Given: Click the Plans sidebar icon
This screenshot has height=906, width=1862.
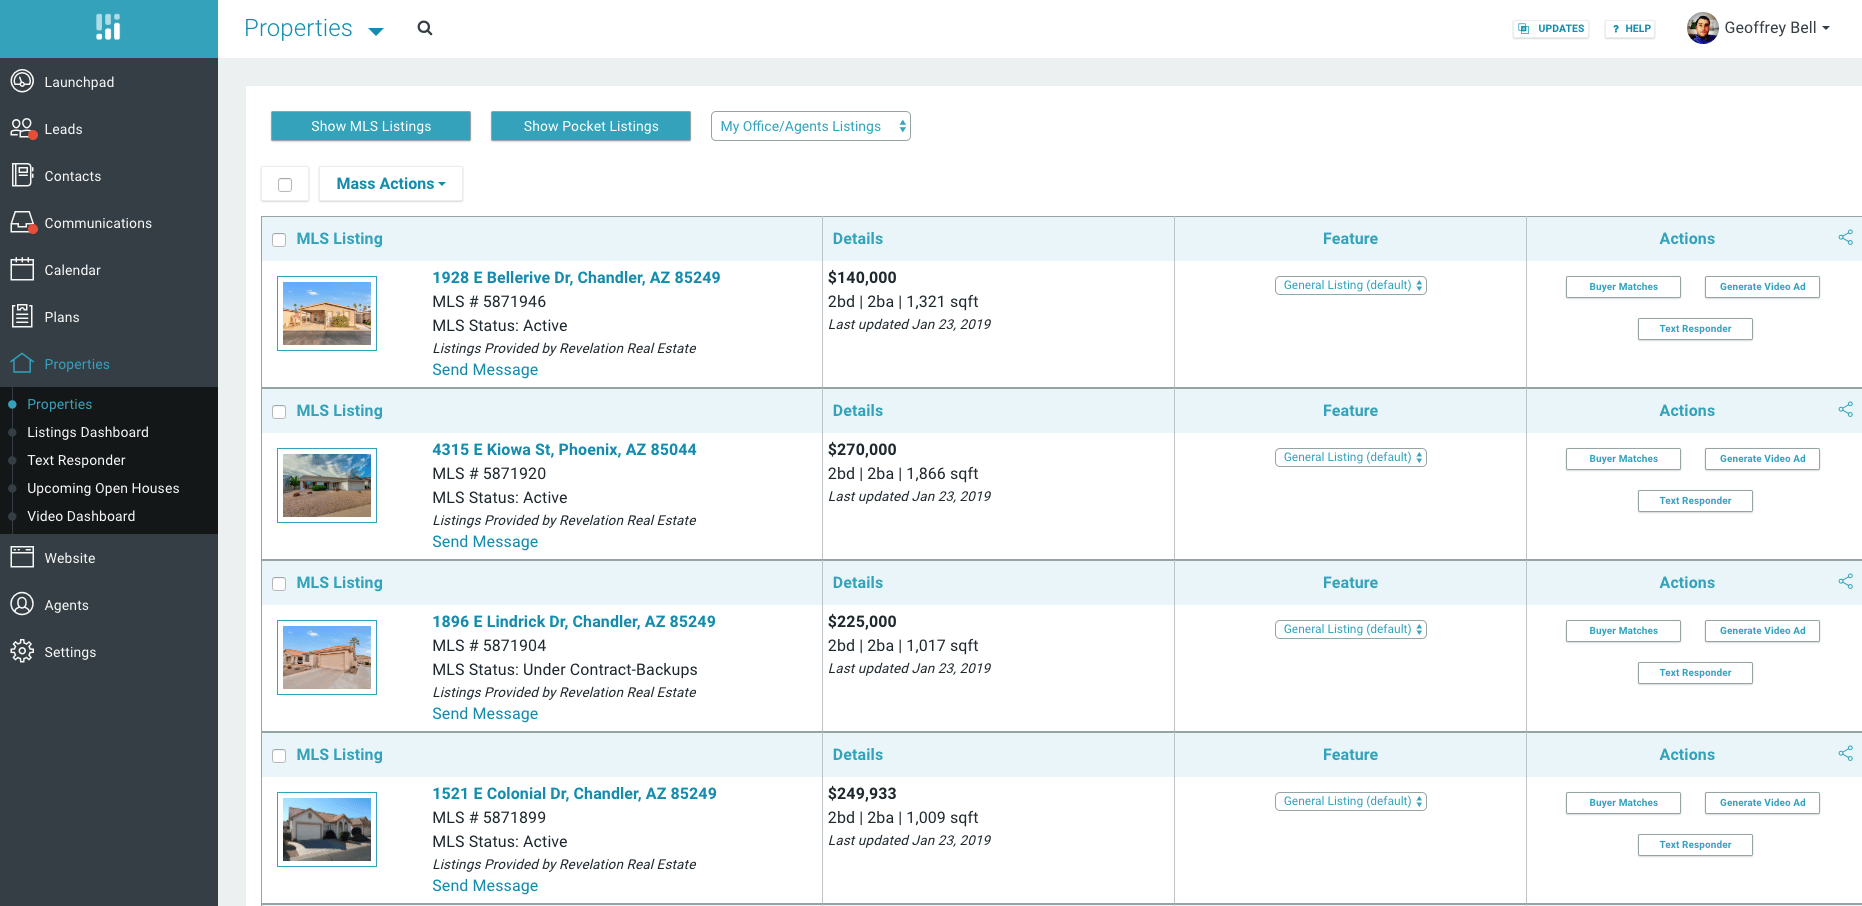Looking at the screenshot, I should [22, 316].
